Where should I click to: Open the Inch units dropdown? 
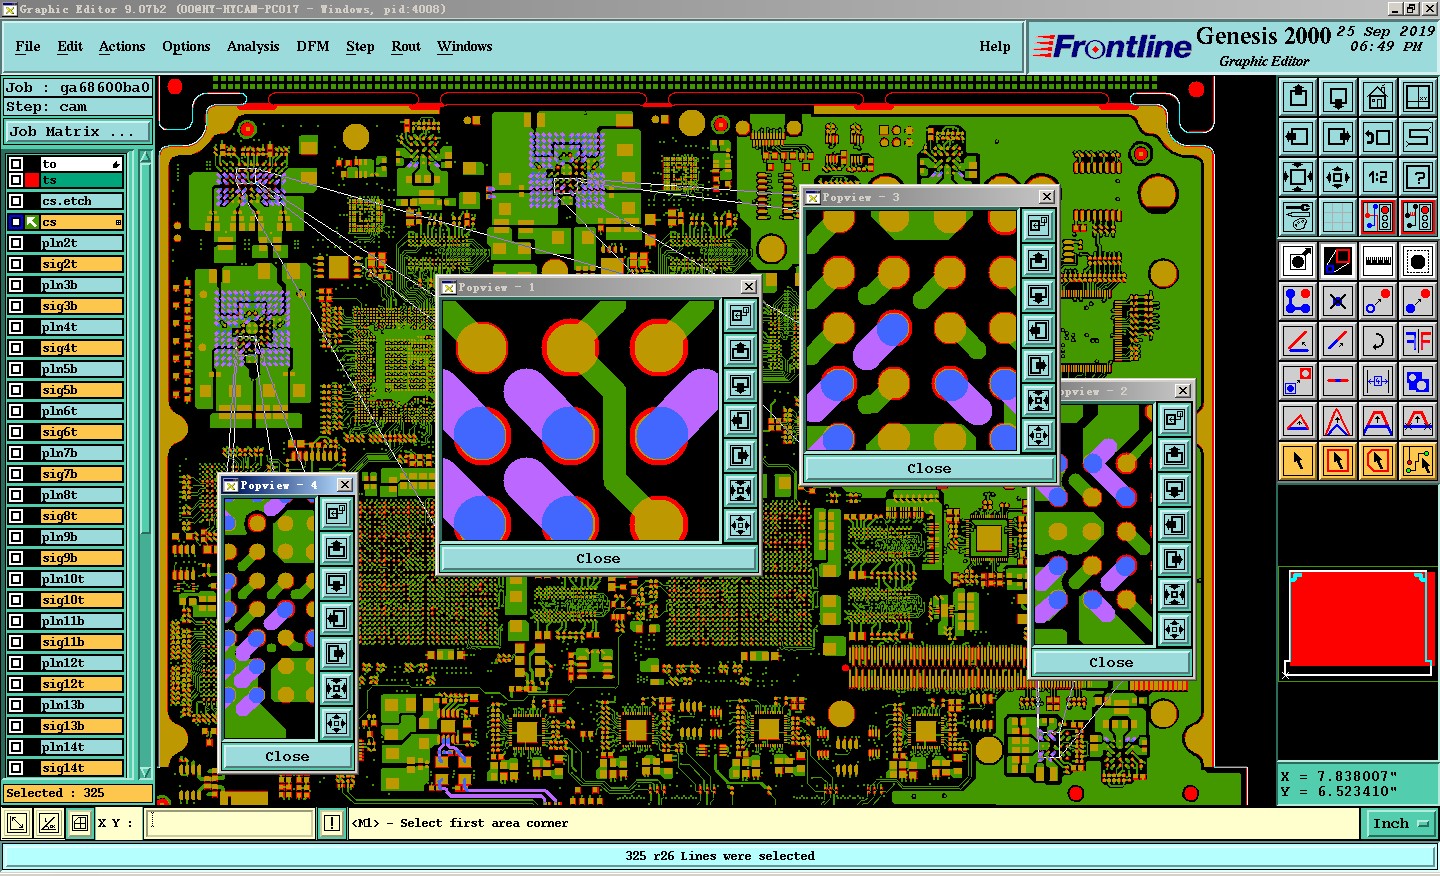click(1400, 824)
